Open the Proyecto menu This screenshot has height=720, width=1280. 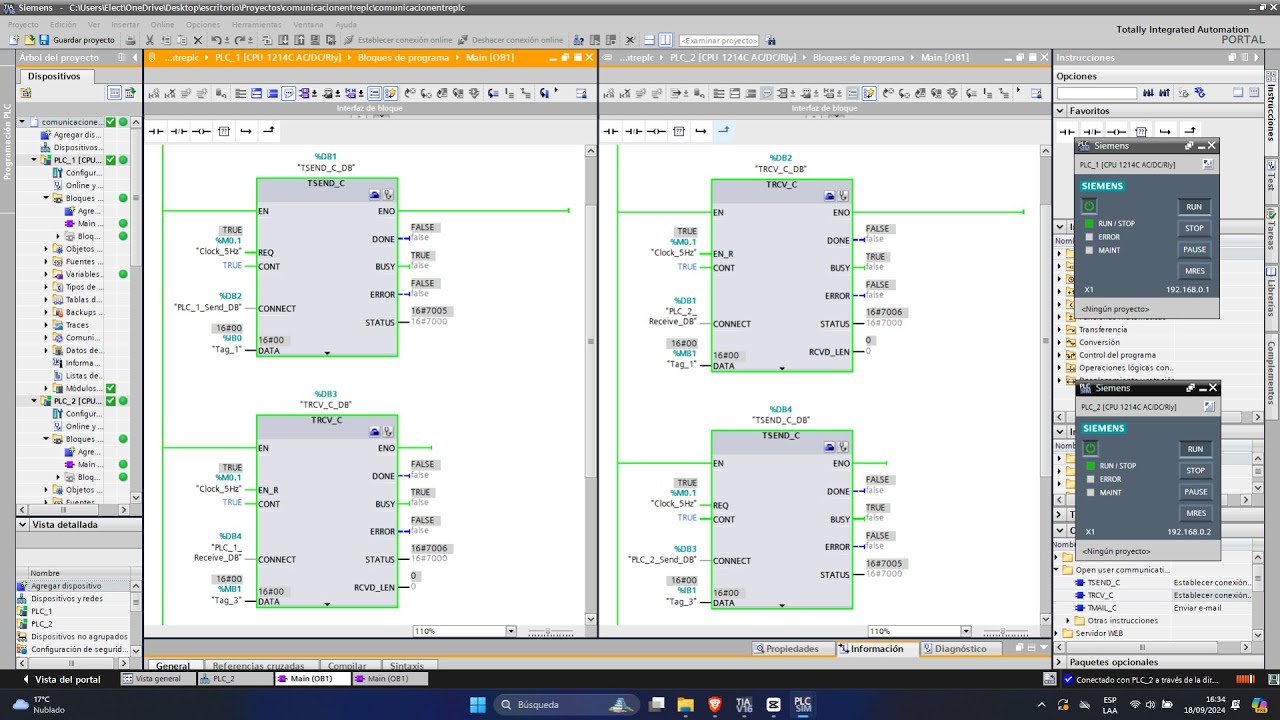click(23, 24)
